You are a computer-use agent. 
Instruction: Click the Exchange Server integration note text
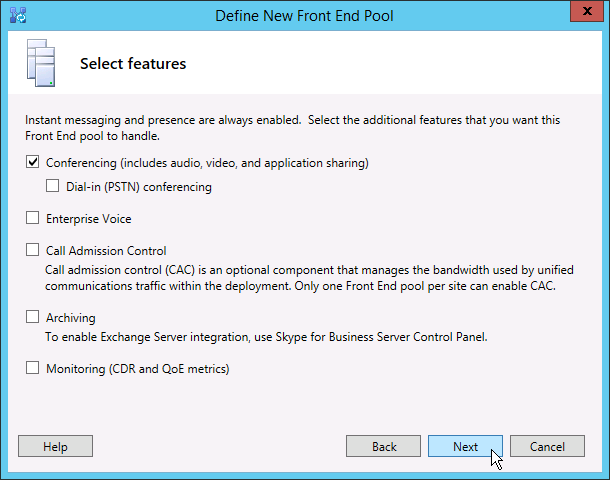pos(266,337)
